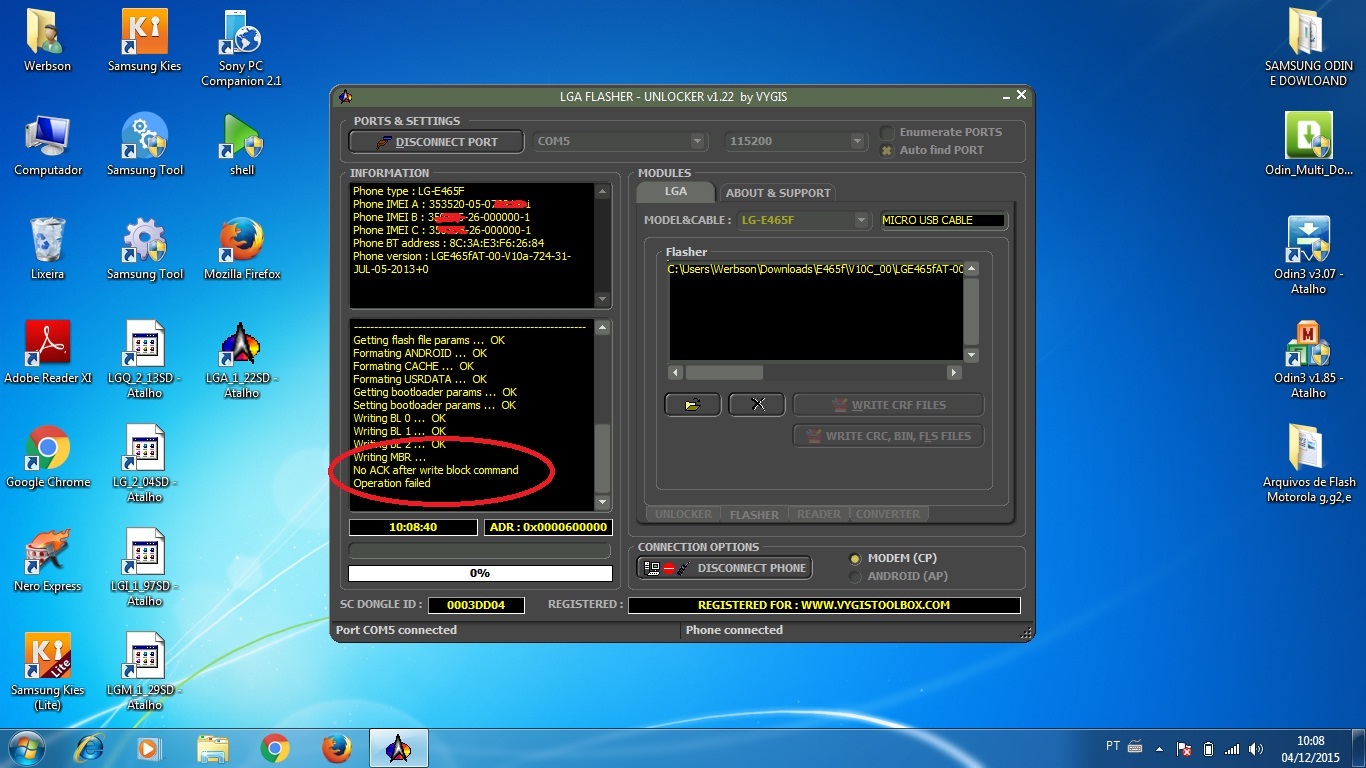Click the ADR : 0x0000600000 address field
Viewport: 1366px width, 768px height.
click(548, 527)
